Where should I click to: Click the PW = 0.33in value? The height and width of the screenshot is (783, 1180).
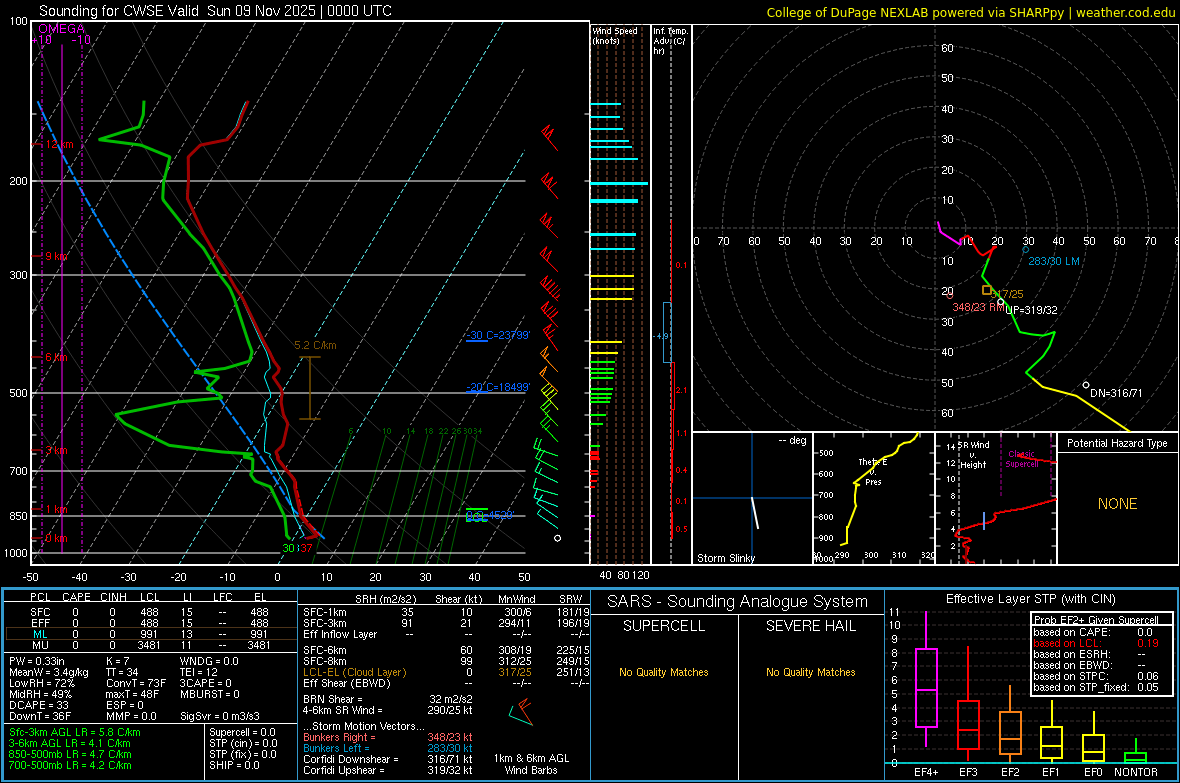37,661
